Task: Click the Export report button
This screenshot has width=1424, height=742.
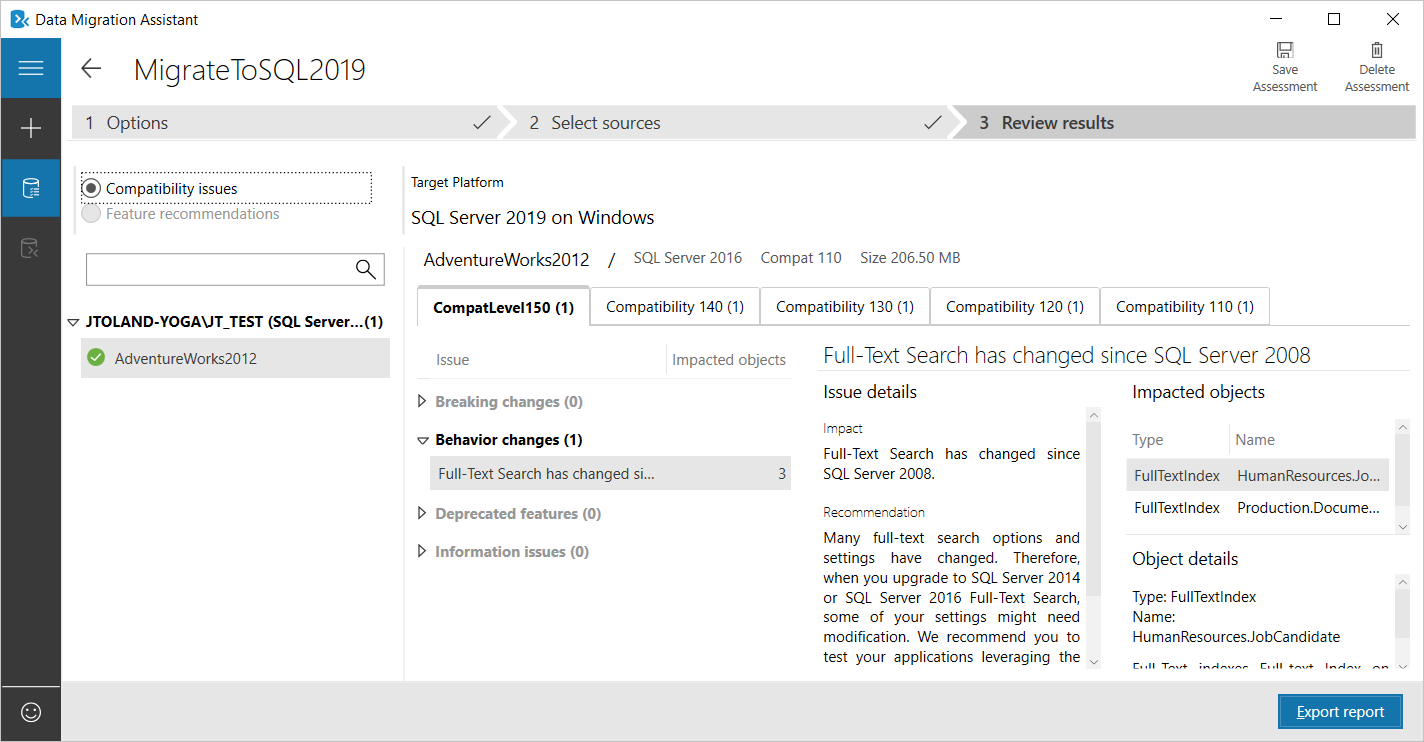Action: (1340, 712)
